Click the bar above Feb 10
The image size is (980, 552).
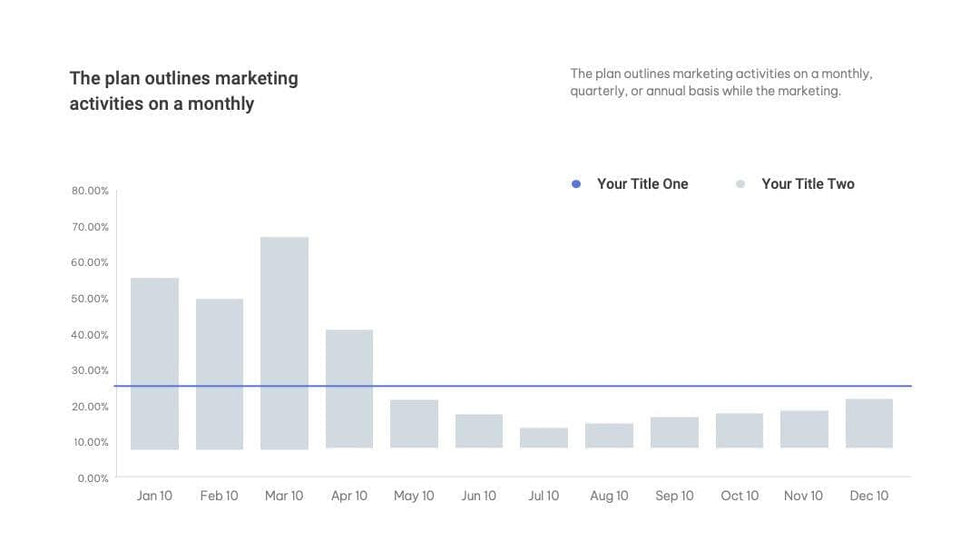coord(219,373)
